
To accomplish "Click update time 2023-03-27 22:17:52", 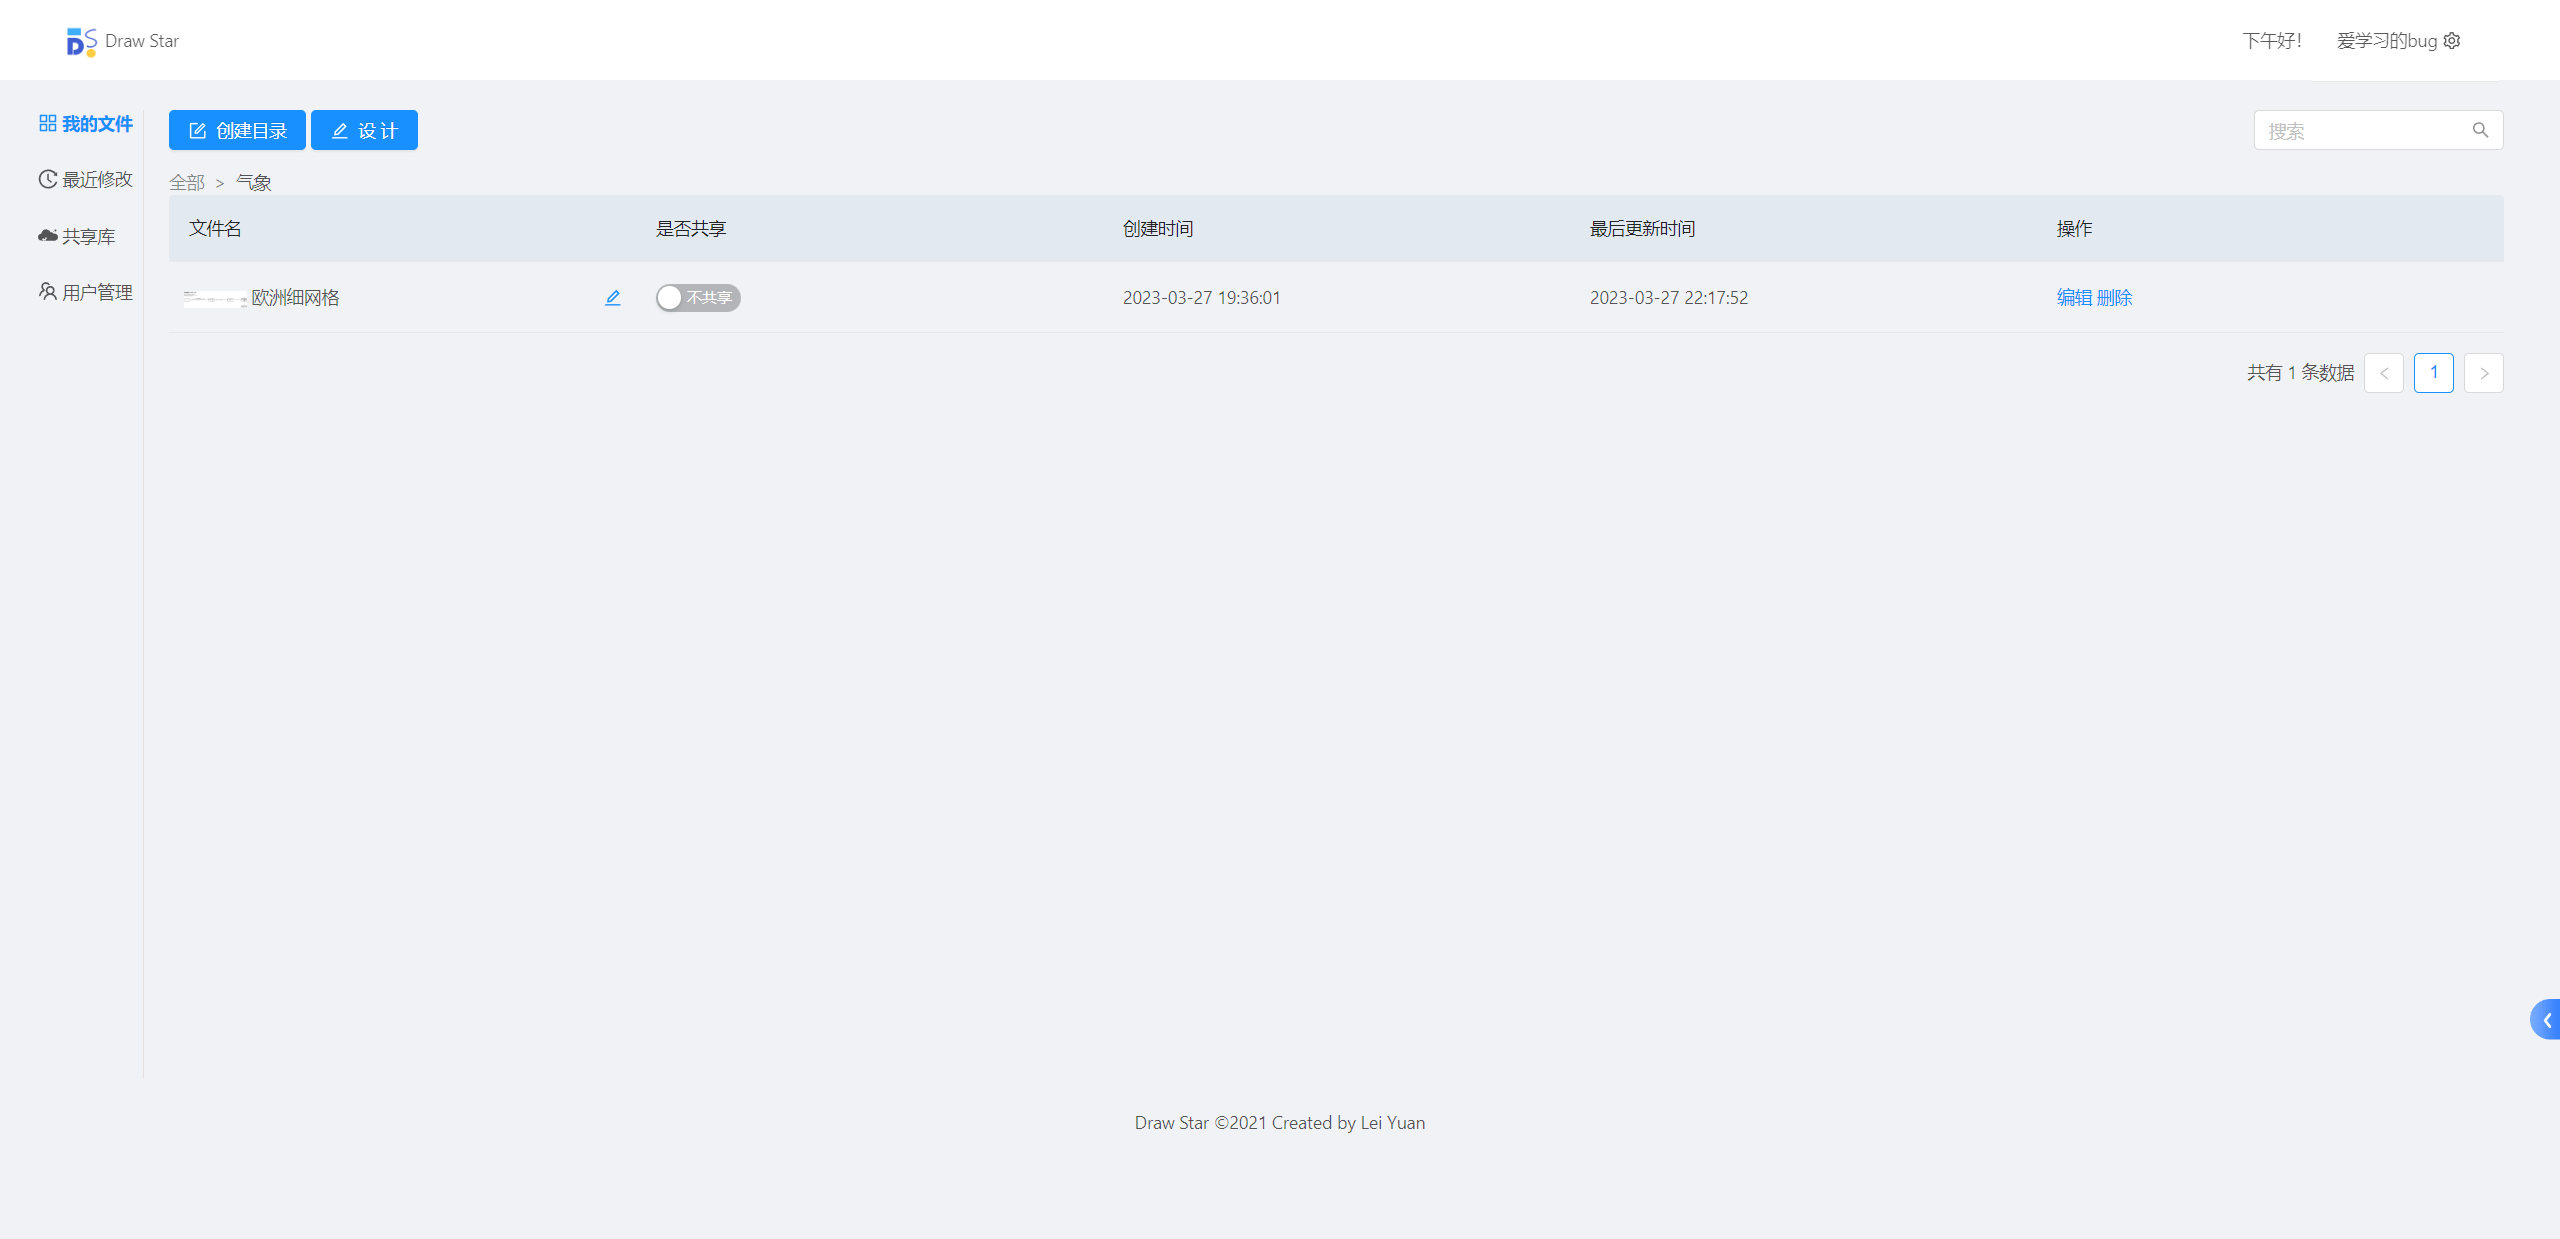I will 1669,297.
